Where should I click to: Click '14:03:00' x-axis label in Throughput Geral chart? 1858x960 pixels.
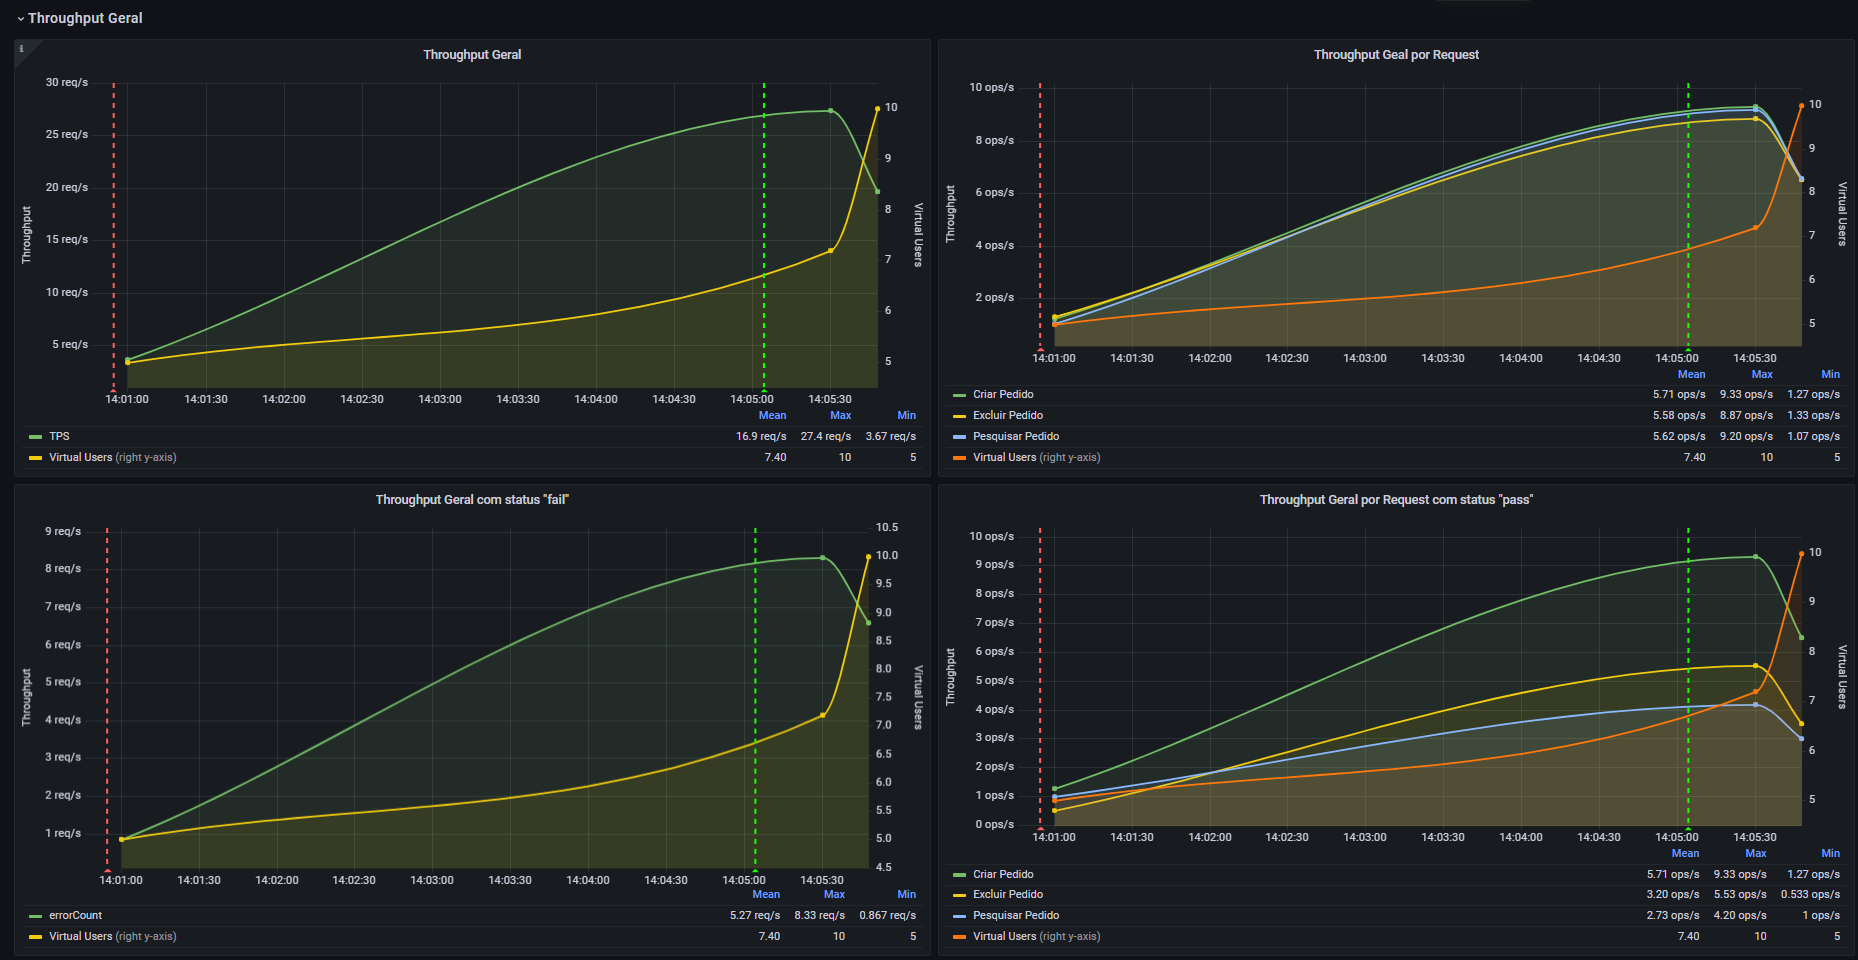tap(440, 399)
